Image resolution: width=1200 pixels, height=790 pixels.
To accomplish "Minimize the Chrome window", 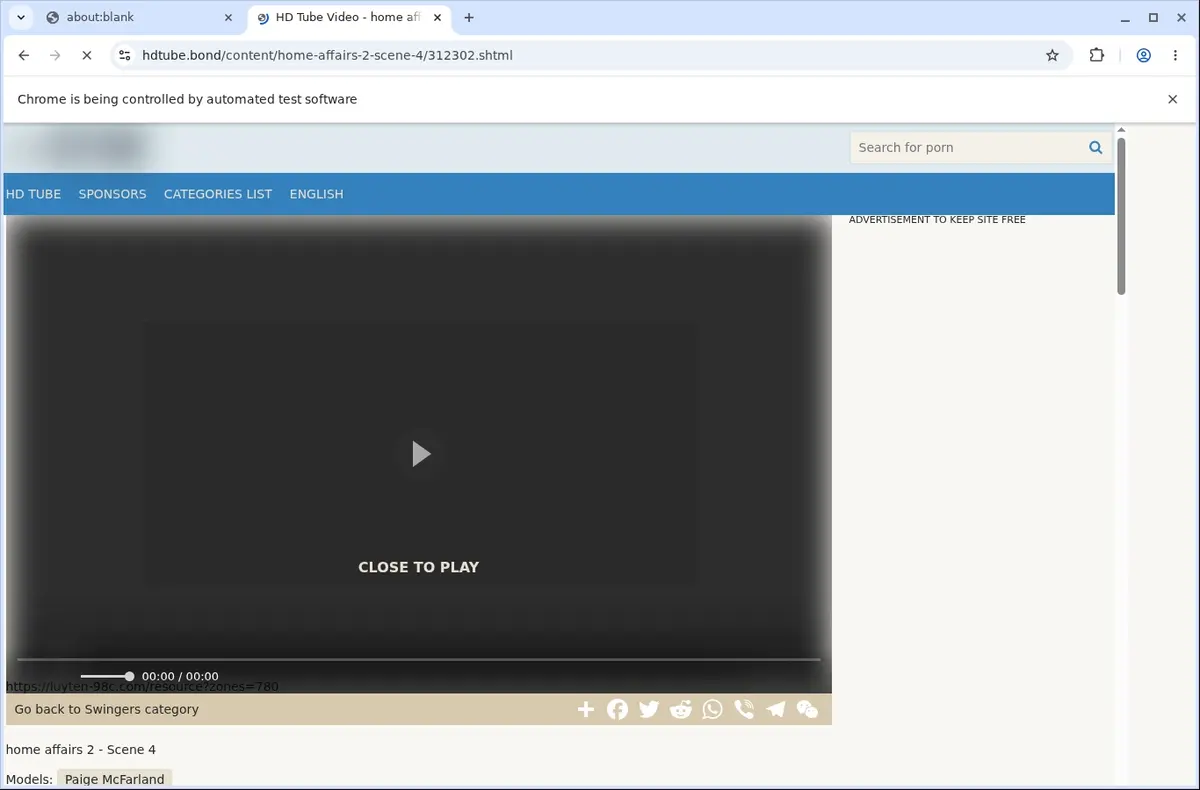I will [x=1125, y=17].
